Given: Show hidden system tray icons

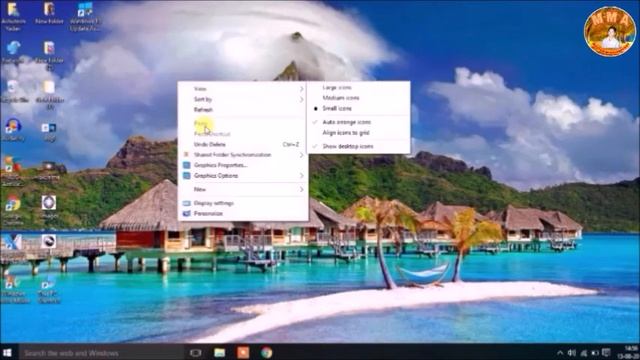Looking at the screenshot, I should pyautogui.click(x=560, y=353).
